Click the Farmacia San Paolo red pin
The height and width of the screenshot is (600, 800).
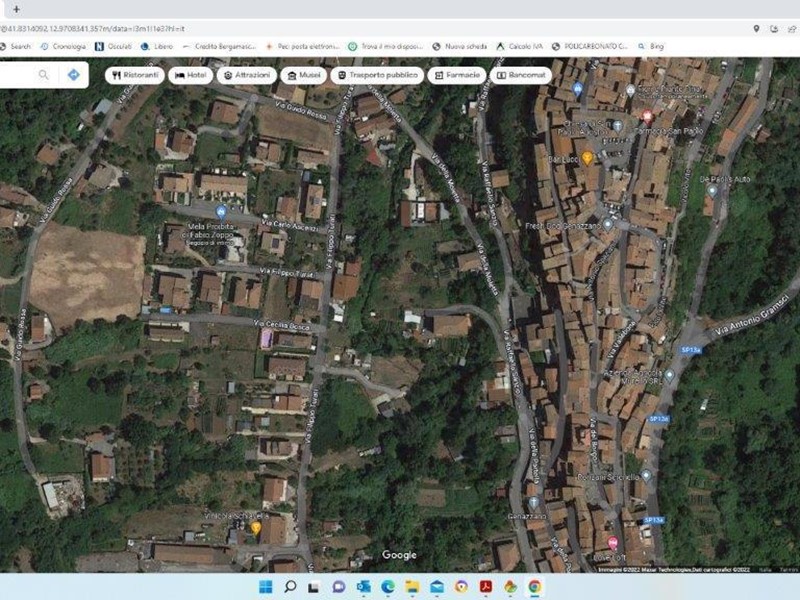[647, 117]
